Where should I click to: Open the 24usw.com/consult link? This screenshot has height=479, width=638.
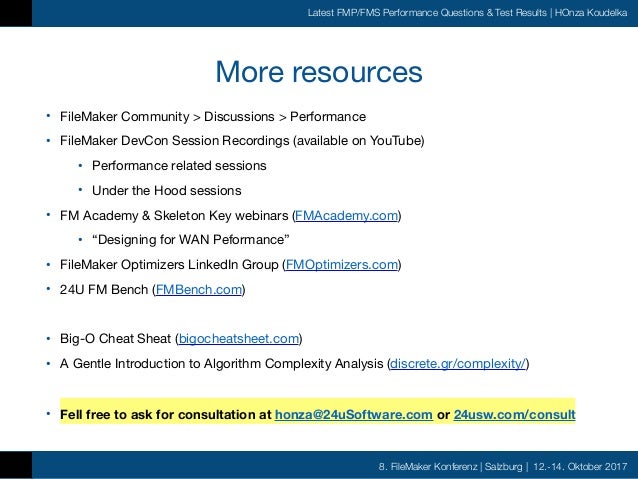(514, 414)
